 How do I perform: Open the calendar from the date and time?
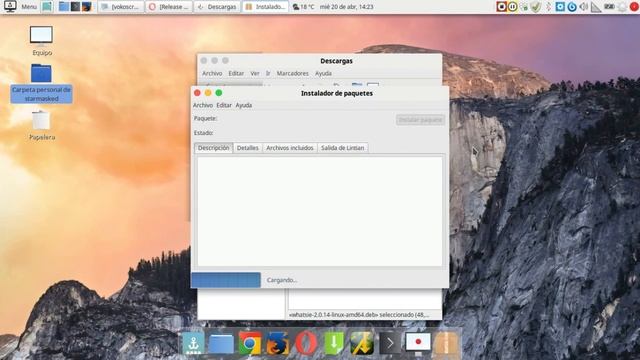pyautogui.click(x=347, y=7)
